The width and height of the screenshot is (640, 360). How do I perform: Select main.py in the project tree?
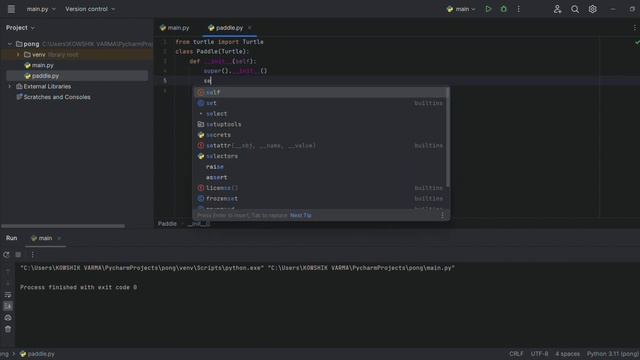coord(42,65)
